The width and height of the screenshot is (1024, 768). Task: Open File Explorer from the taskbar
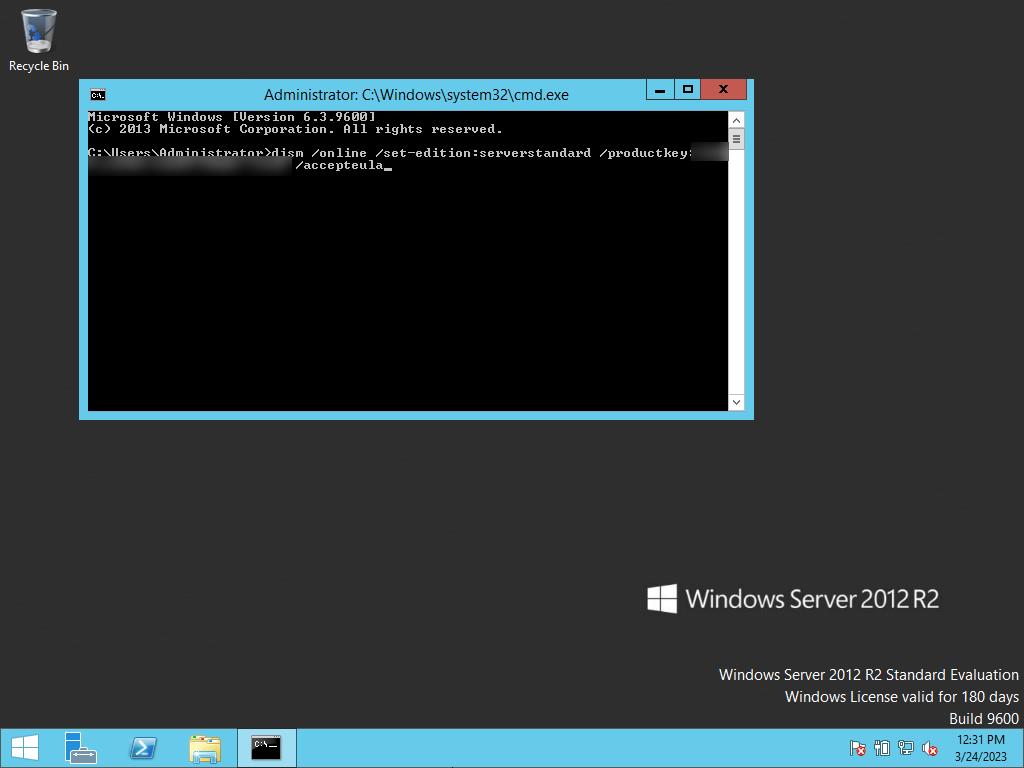pyautogui.click(x=204, y=748)
